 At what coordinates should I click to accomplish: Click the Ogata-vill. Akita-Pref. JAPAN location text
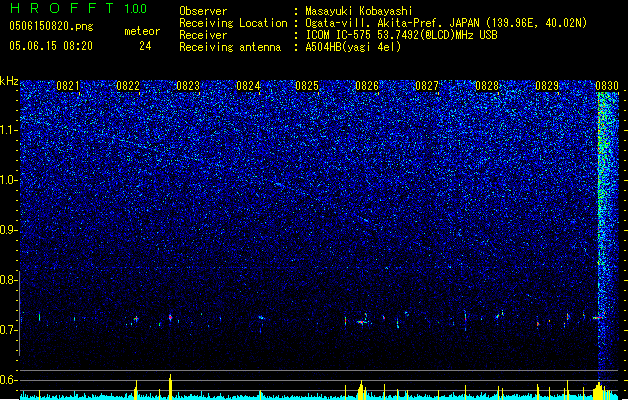(x=446, y=23)
